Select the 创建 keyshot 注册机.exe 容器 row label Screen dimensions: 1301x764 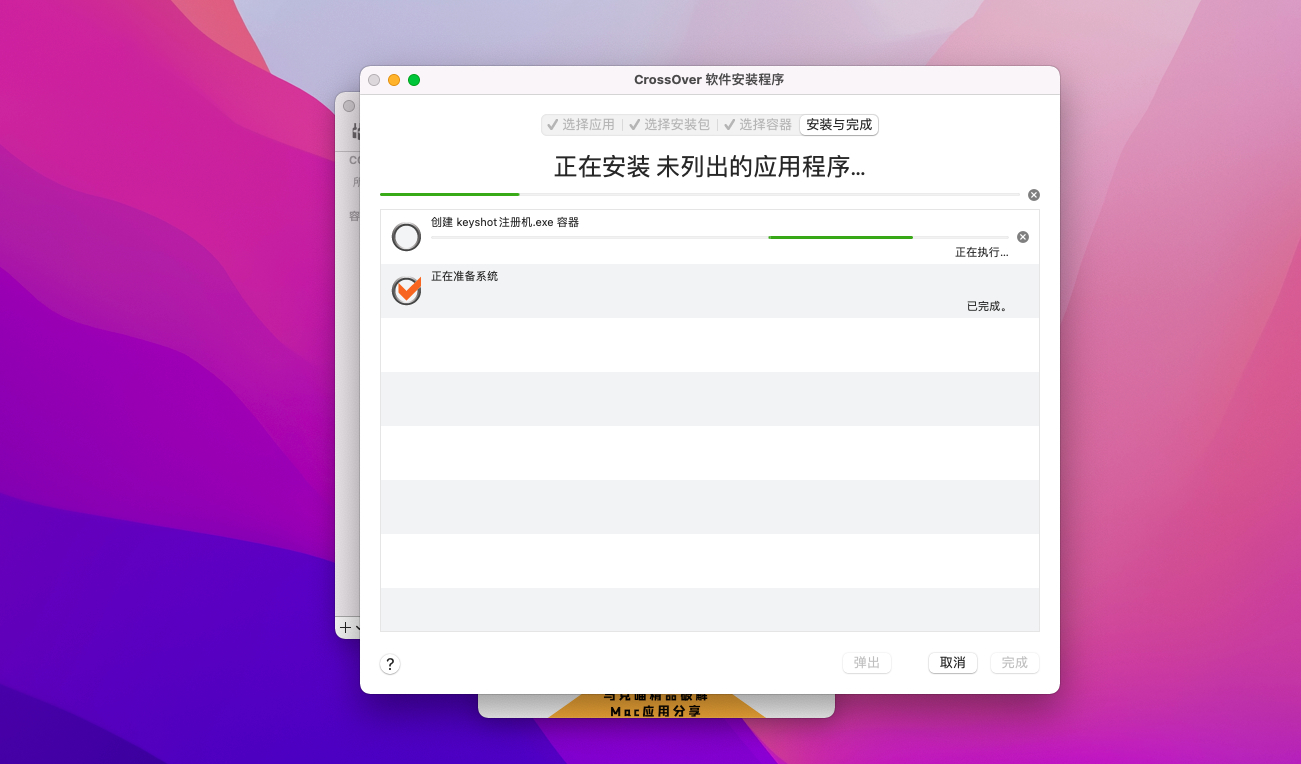coord(505,222)
